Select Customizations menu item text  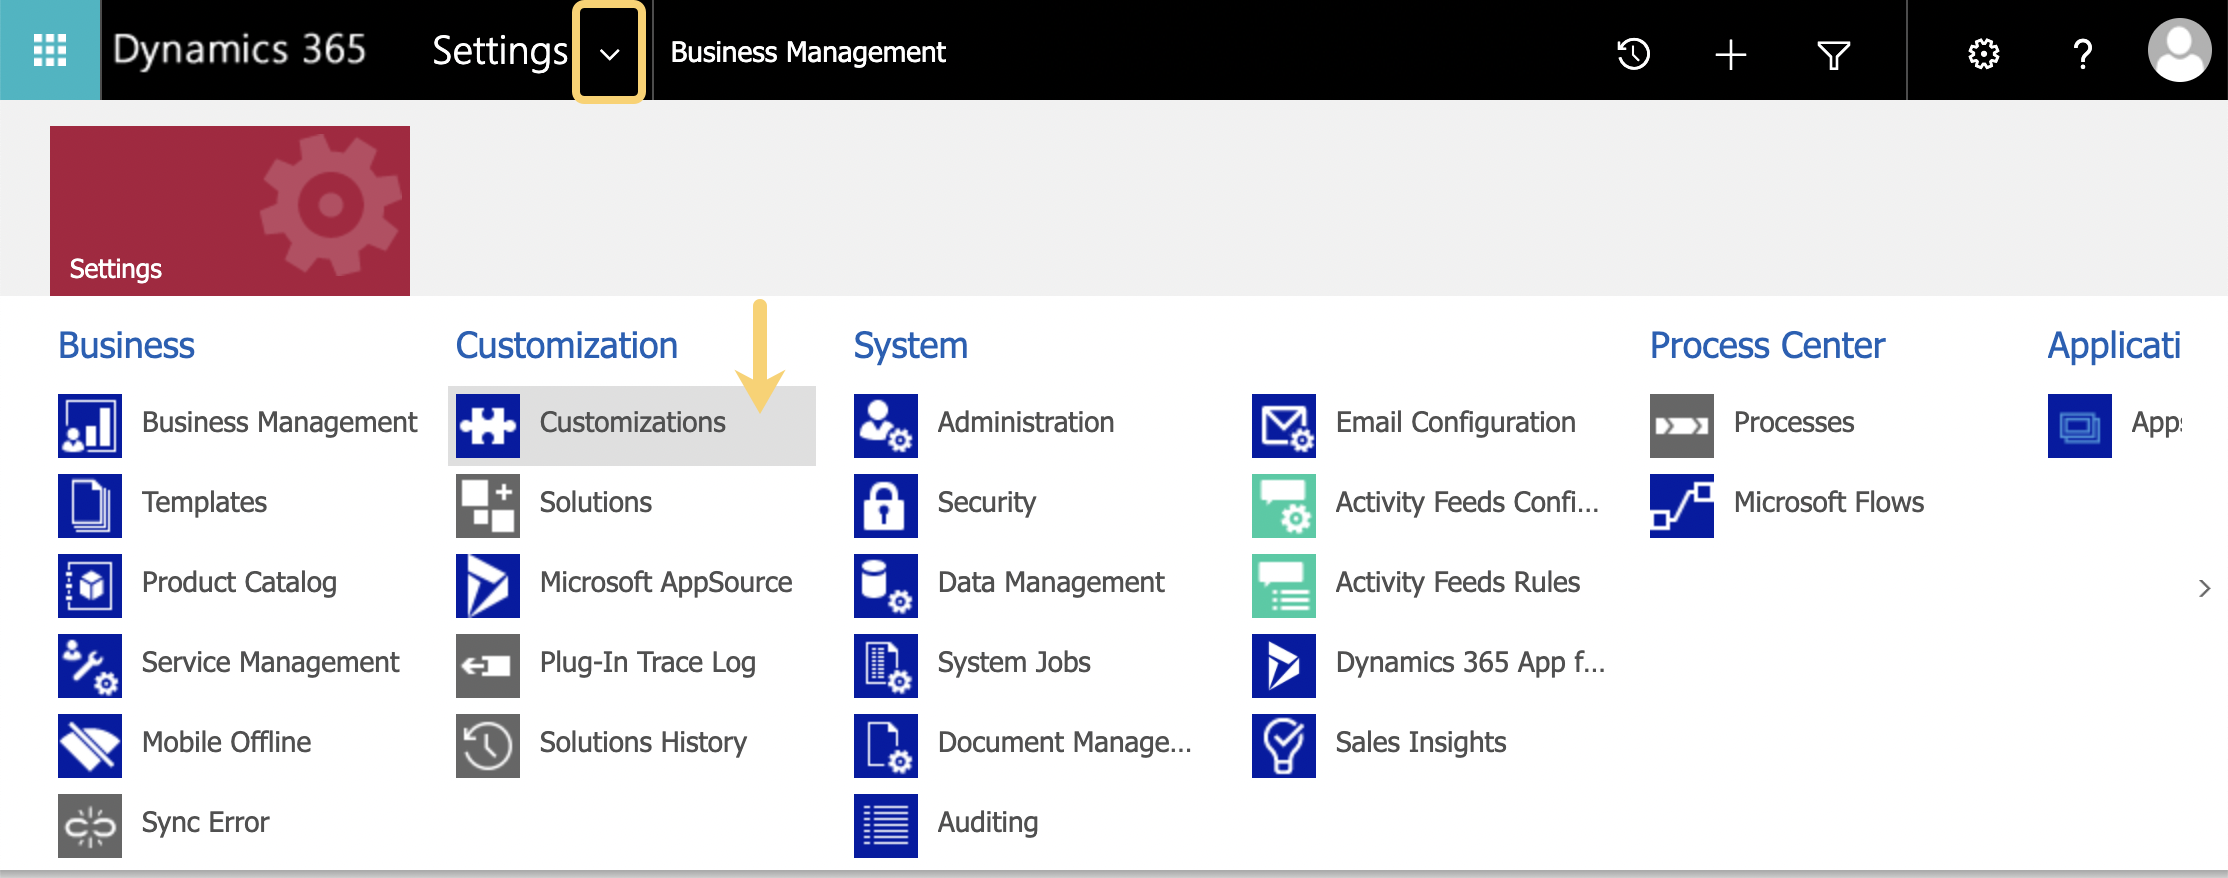pos(633,422)
